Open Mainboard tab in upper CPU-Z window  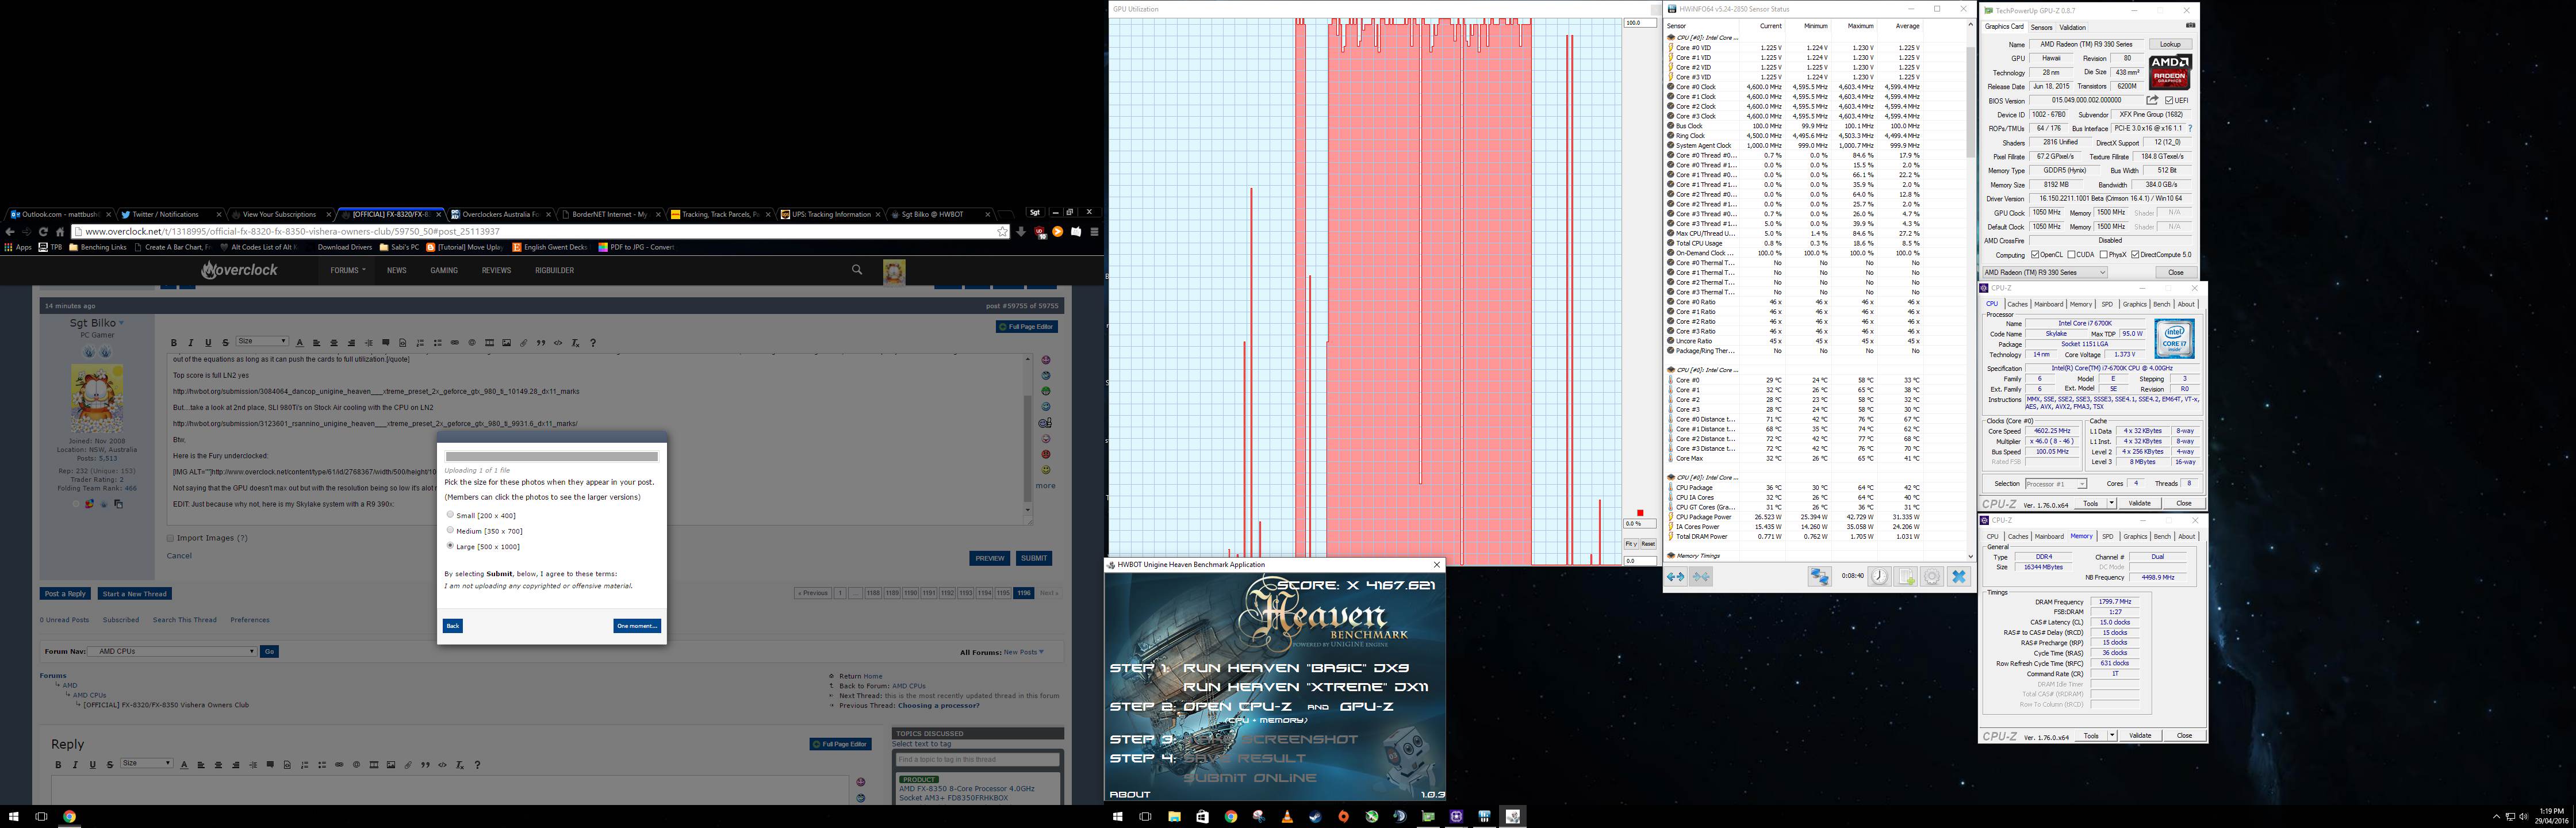(2048, 304)
